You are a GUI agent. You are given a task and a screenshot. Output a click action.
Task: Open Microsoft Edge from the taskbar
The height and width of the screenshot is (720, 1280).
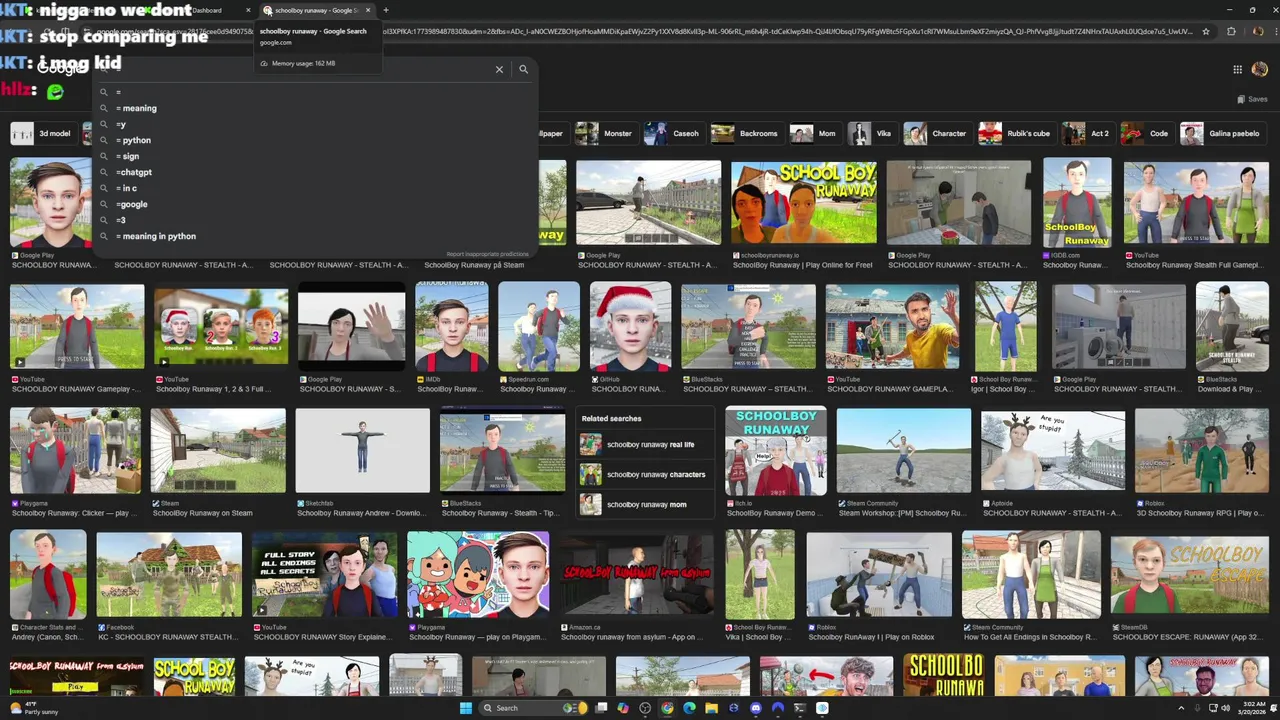tap(689, 708)
